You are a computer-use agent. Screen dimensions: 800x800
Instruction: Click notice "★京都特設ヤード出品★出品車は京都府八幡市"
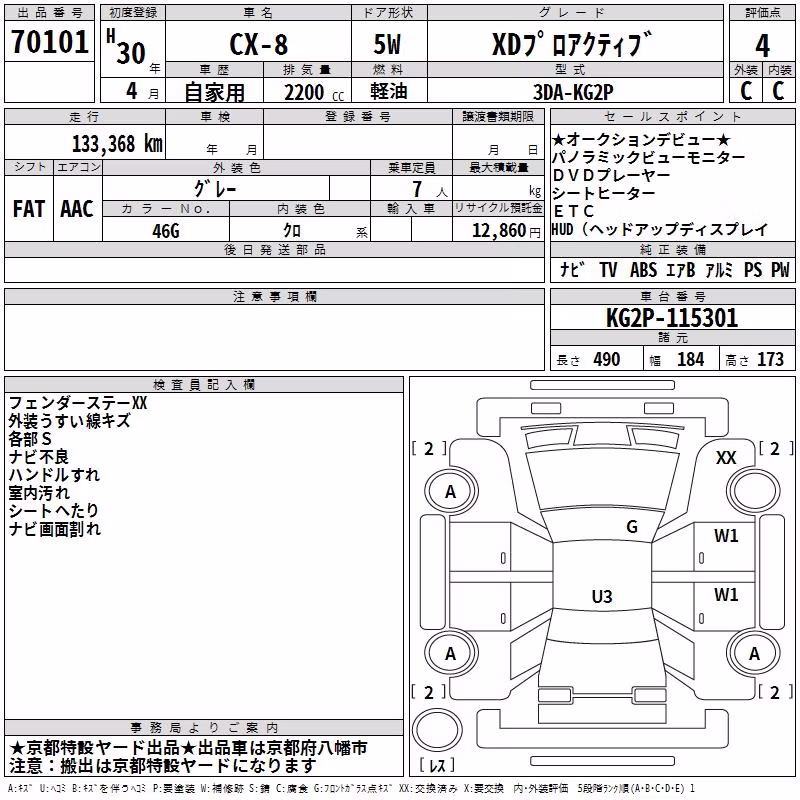pos(188,748)
